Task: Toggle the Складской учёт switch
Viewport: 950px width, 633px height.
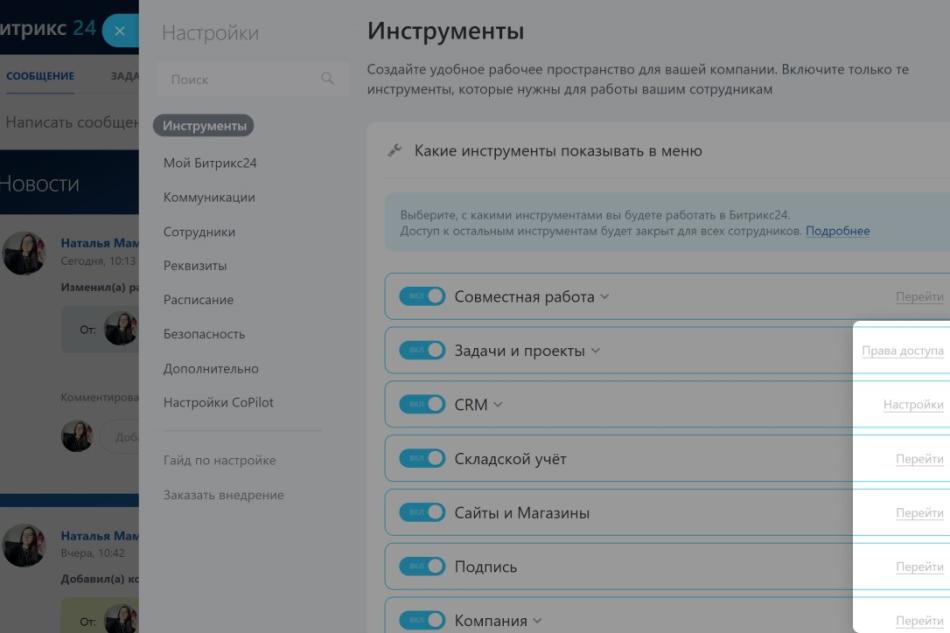Action: point(421,459)
